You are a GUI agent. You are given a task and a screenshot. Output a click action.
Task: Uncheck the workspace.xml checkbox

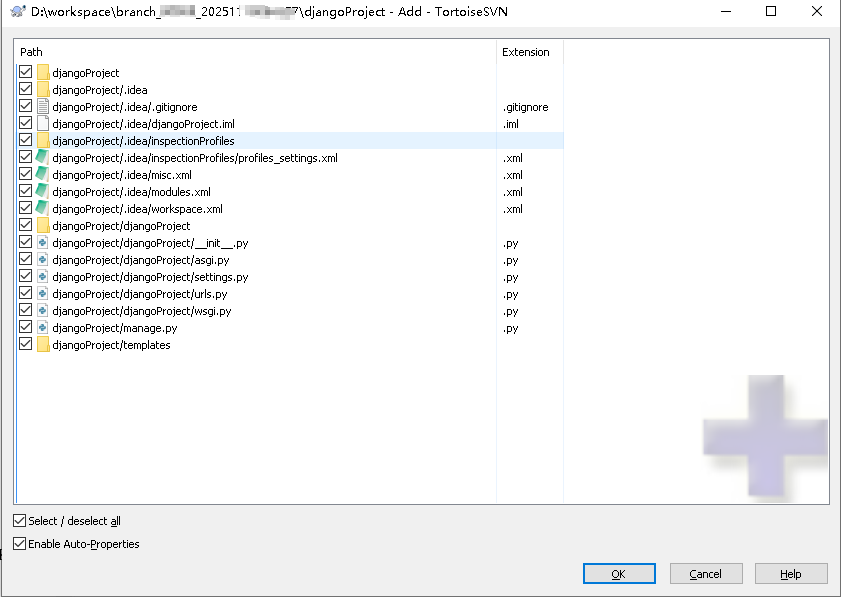tap(26, 208)
